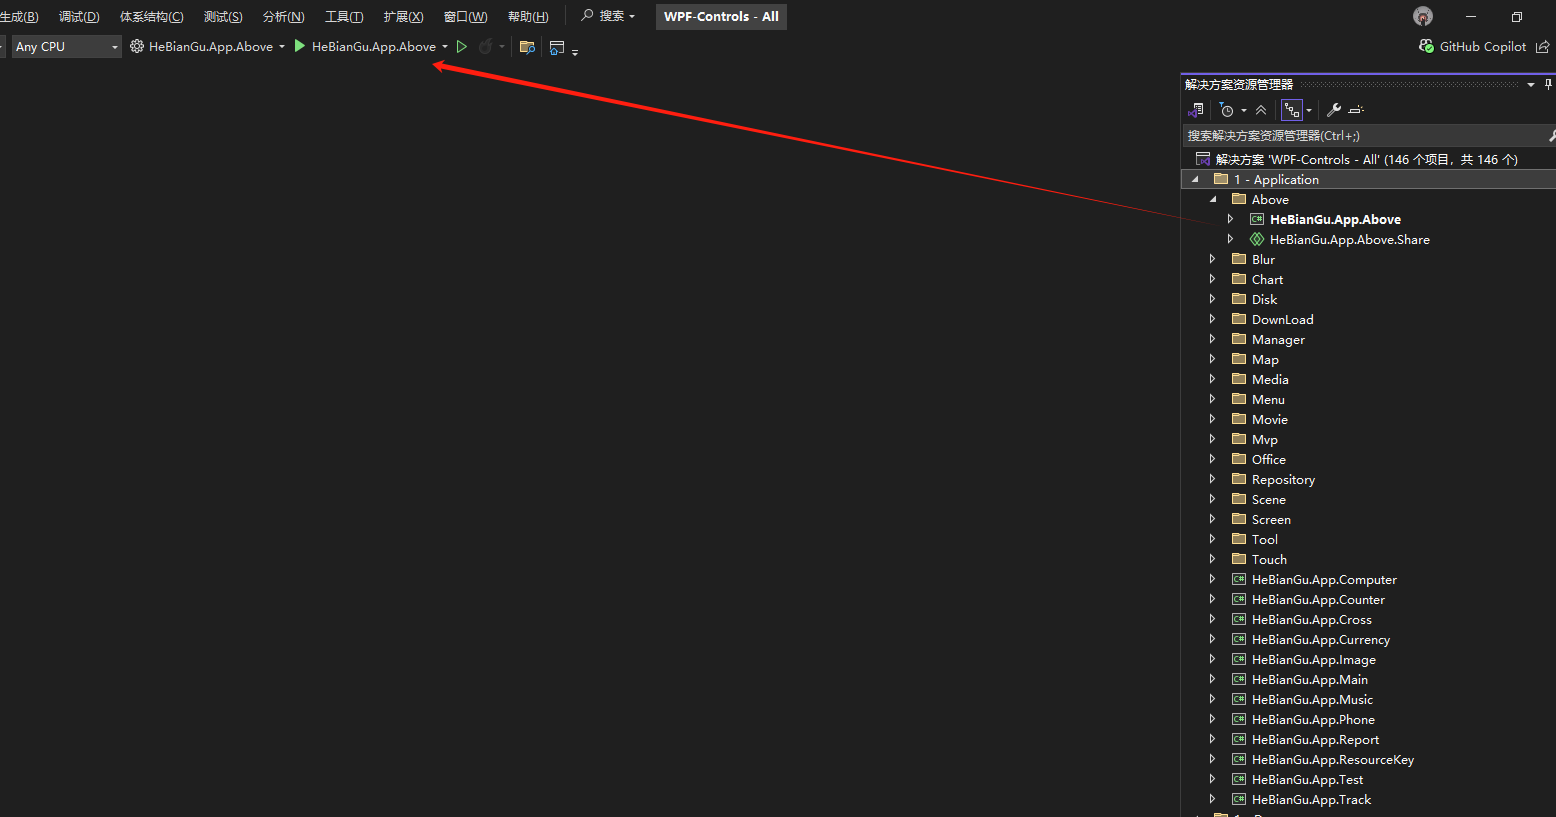The height and width of the screenshot is (817, 1556).
Task: Click the C# project icon of HeBianGu.App.Music
Action: tap(1239, 699)
